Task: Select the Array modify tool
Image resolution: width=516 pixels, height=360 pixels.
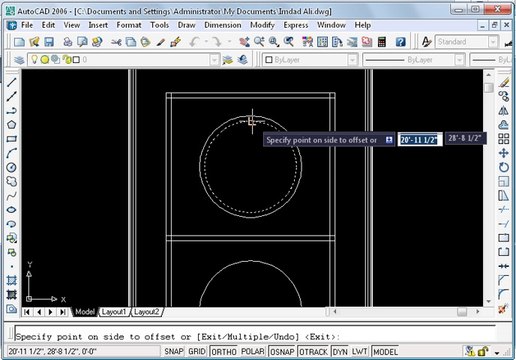Action: (504, 139)
